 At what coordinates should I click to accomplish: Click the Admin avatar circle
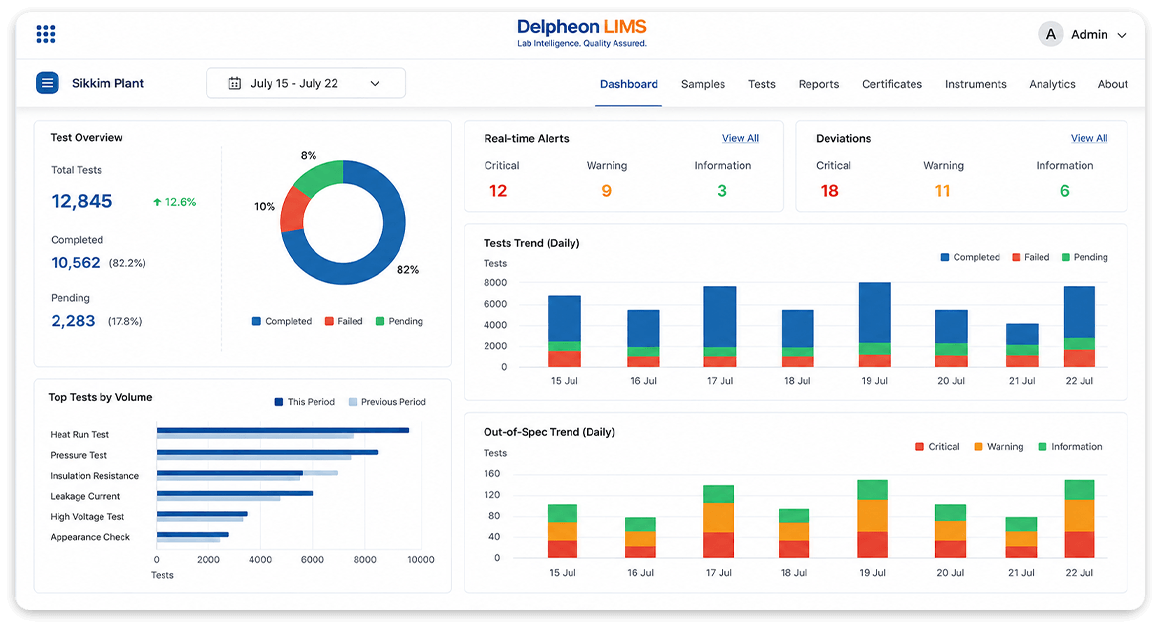[x=1050, y=34]
